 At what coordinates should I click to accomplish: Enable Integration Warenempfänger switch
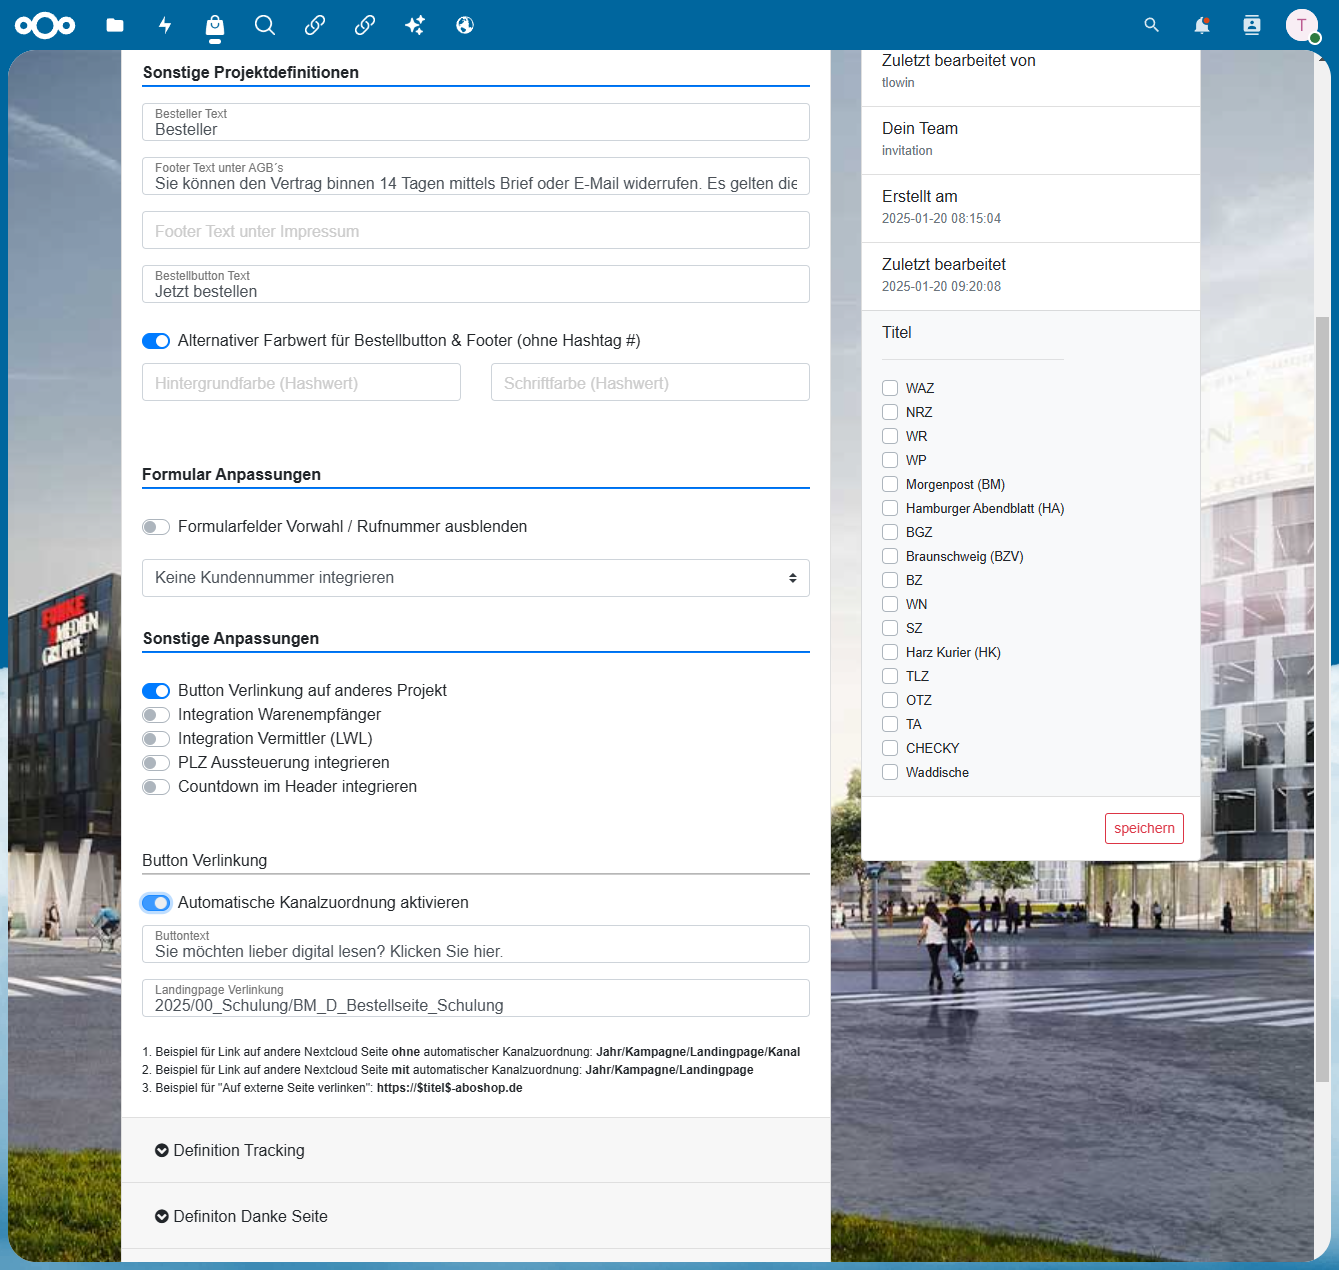[x=156, y=715]
